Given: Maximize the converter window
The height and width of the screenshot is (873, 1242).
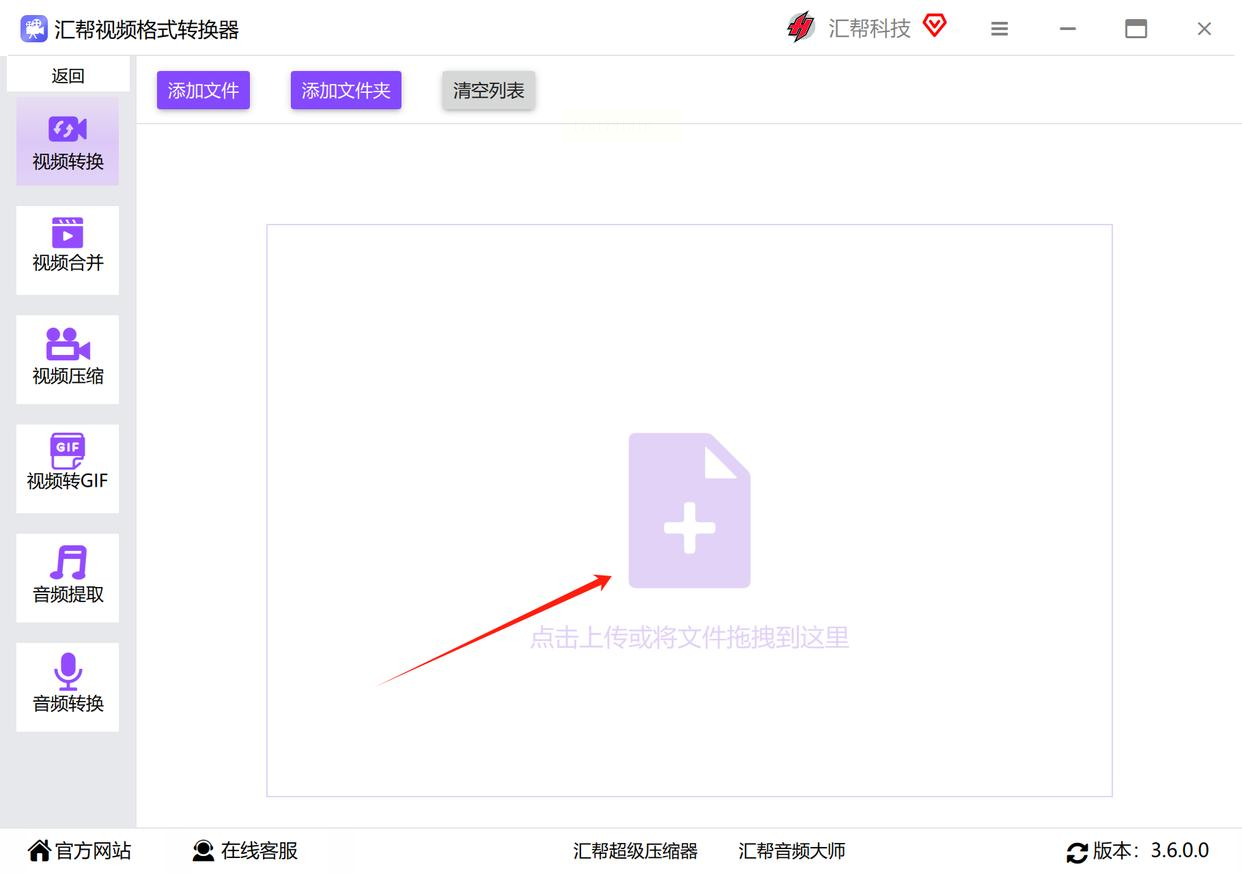Looking at the screenshot, I should coord(1136,29).
